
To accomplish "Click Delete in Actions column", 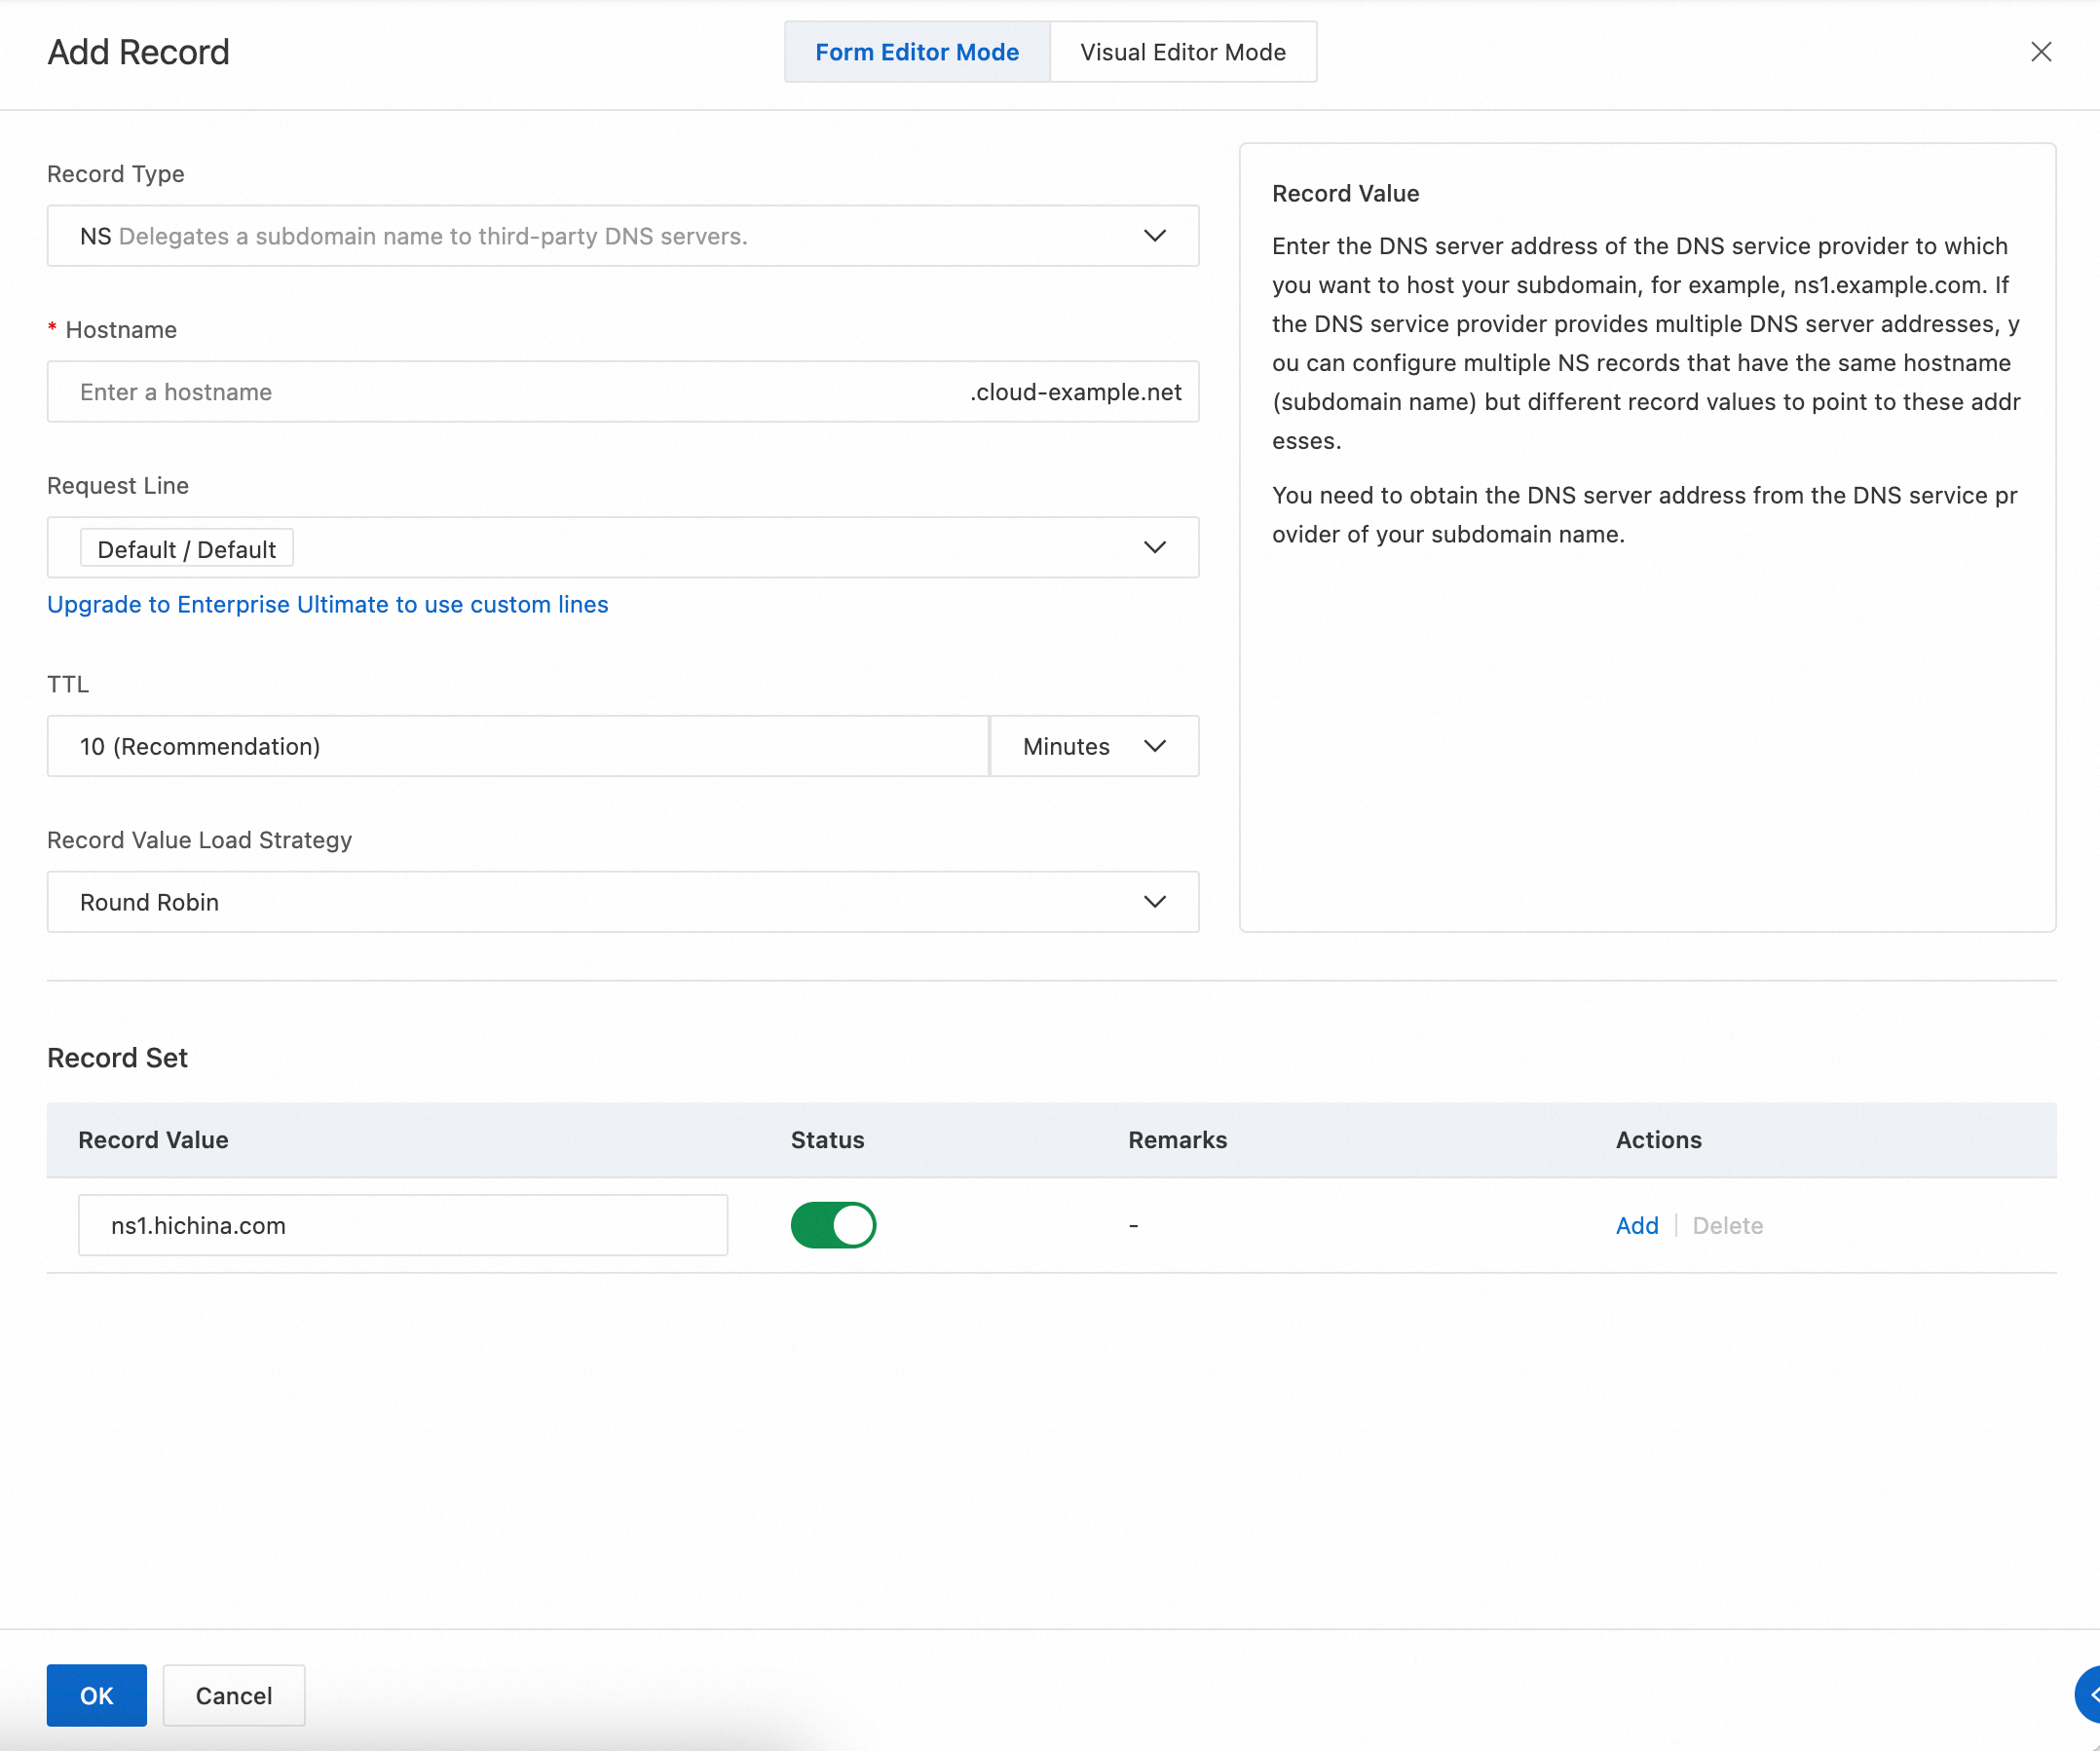I will pos(1727,1225).
